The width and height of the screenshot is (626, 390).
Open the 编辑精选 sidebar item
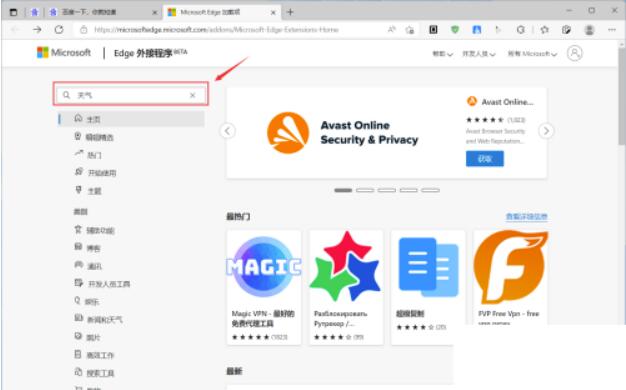click(x=94, y=137)
